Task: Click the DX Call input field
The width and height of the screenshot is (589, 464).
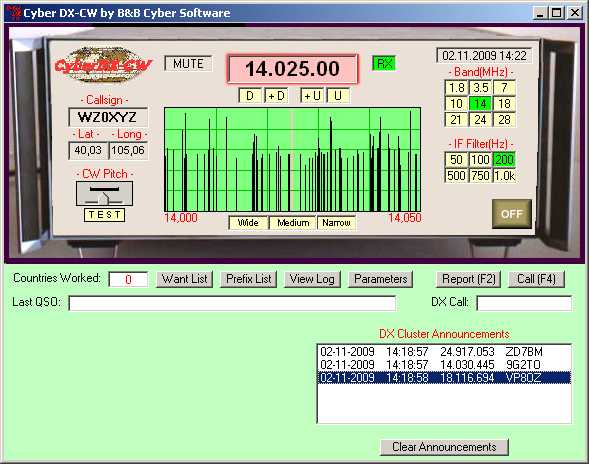Action: pyautogui.click(x=524, y=303)
